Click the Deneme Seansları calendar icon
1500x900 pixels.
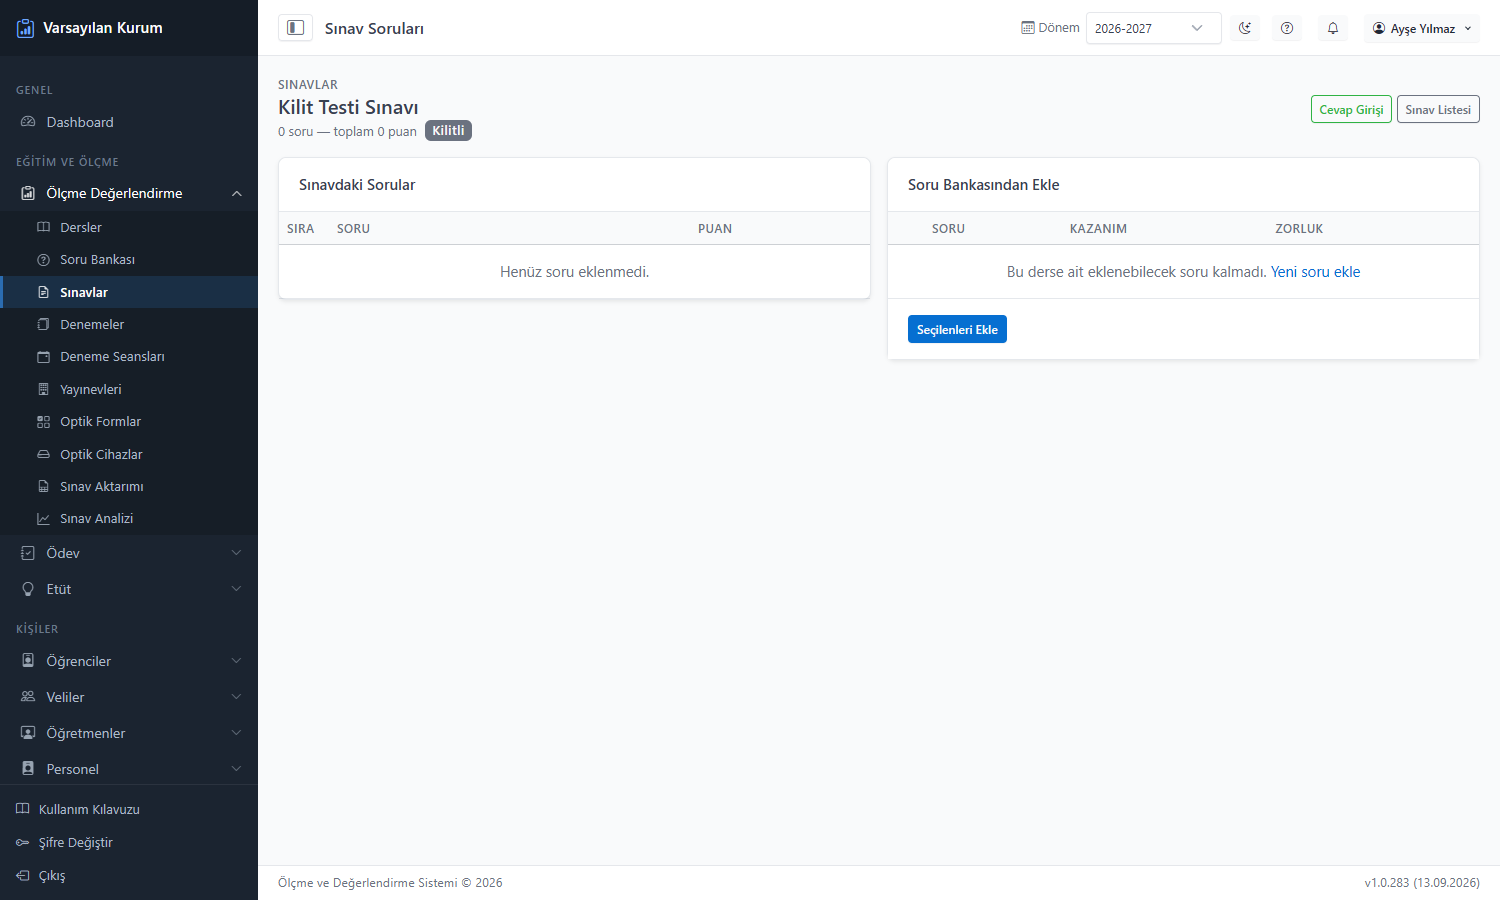pyautogui.click(x=43, y=357)
